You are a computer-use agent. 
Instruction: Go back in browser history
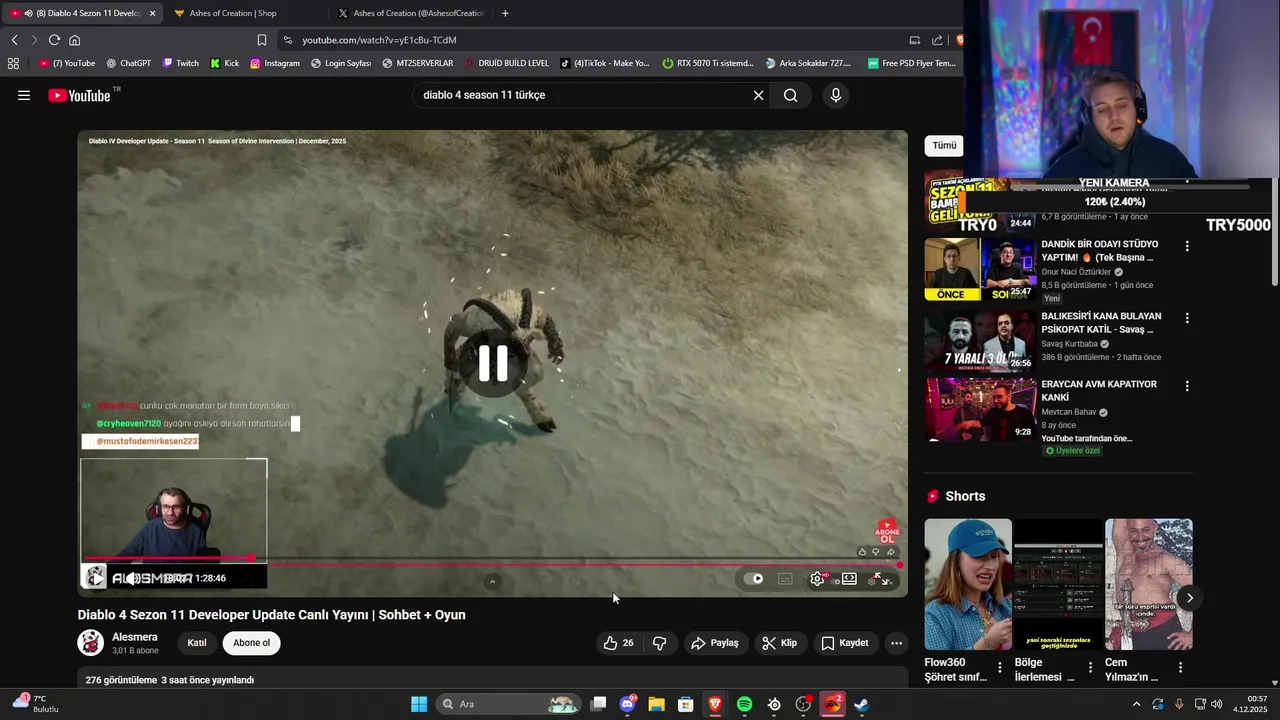pos(14,40)
